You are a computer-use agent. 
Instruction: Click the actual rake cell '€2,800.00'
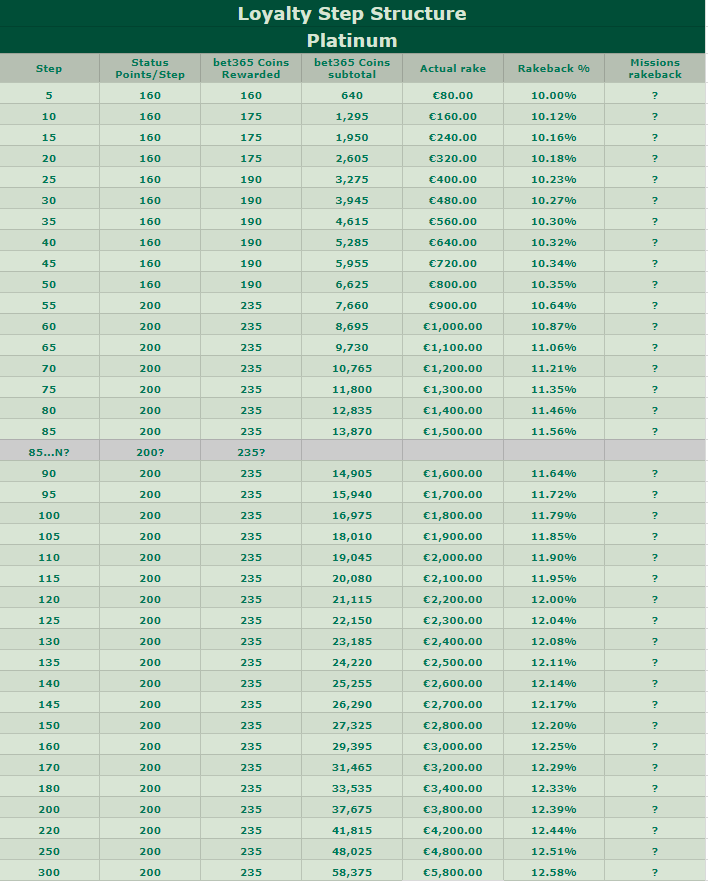pos(453,725)
